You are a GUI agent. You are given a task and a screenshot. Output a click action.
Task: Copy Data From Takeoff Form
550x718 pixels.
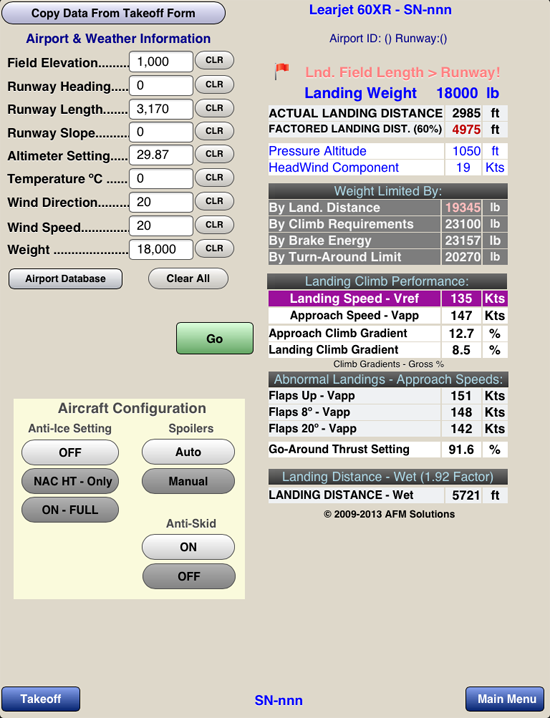click(113, 13)
